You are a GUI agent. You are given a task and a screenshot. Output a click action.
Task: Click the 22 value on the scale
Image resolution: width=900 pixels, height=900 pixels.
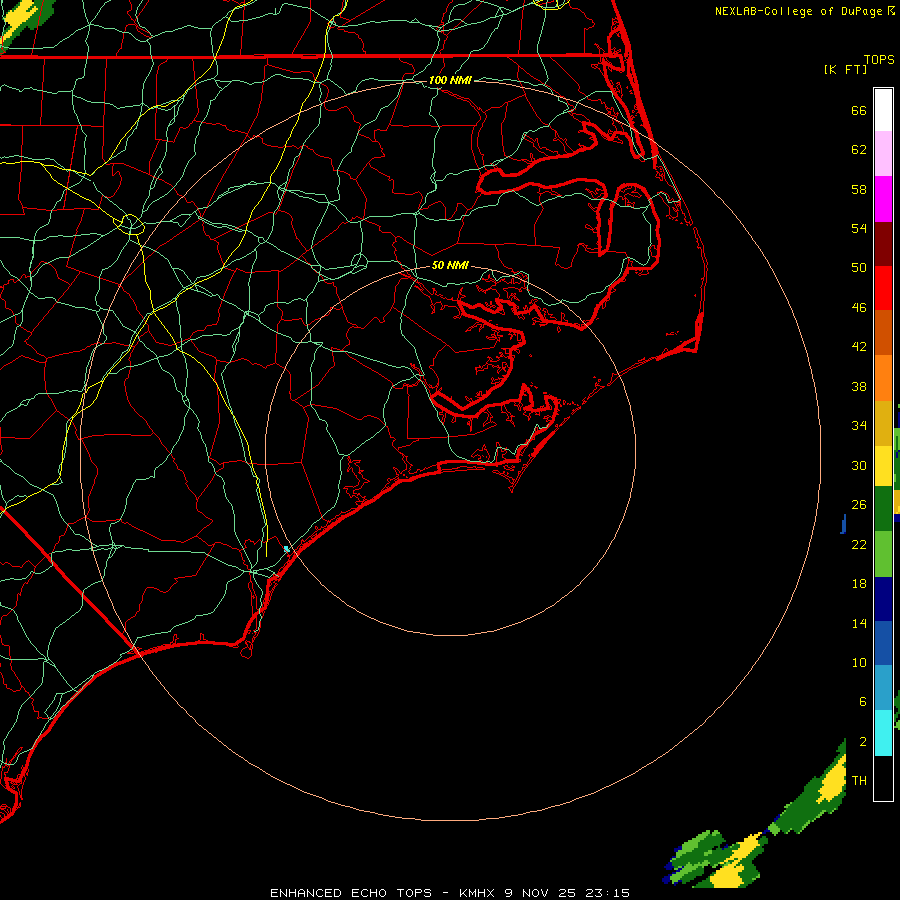pyautogui.click(x=859, y=545)
